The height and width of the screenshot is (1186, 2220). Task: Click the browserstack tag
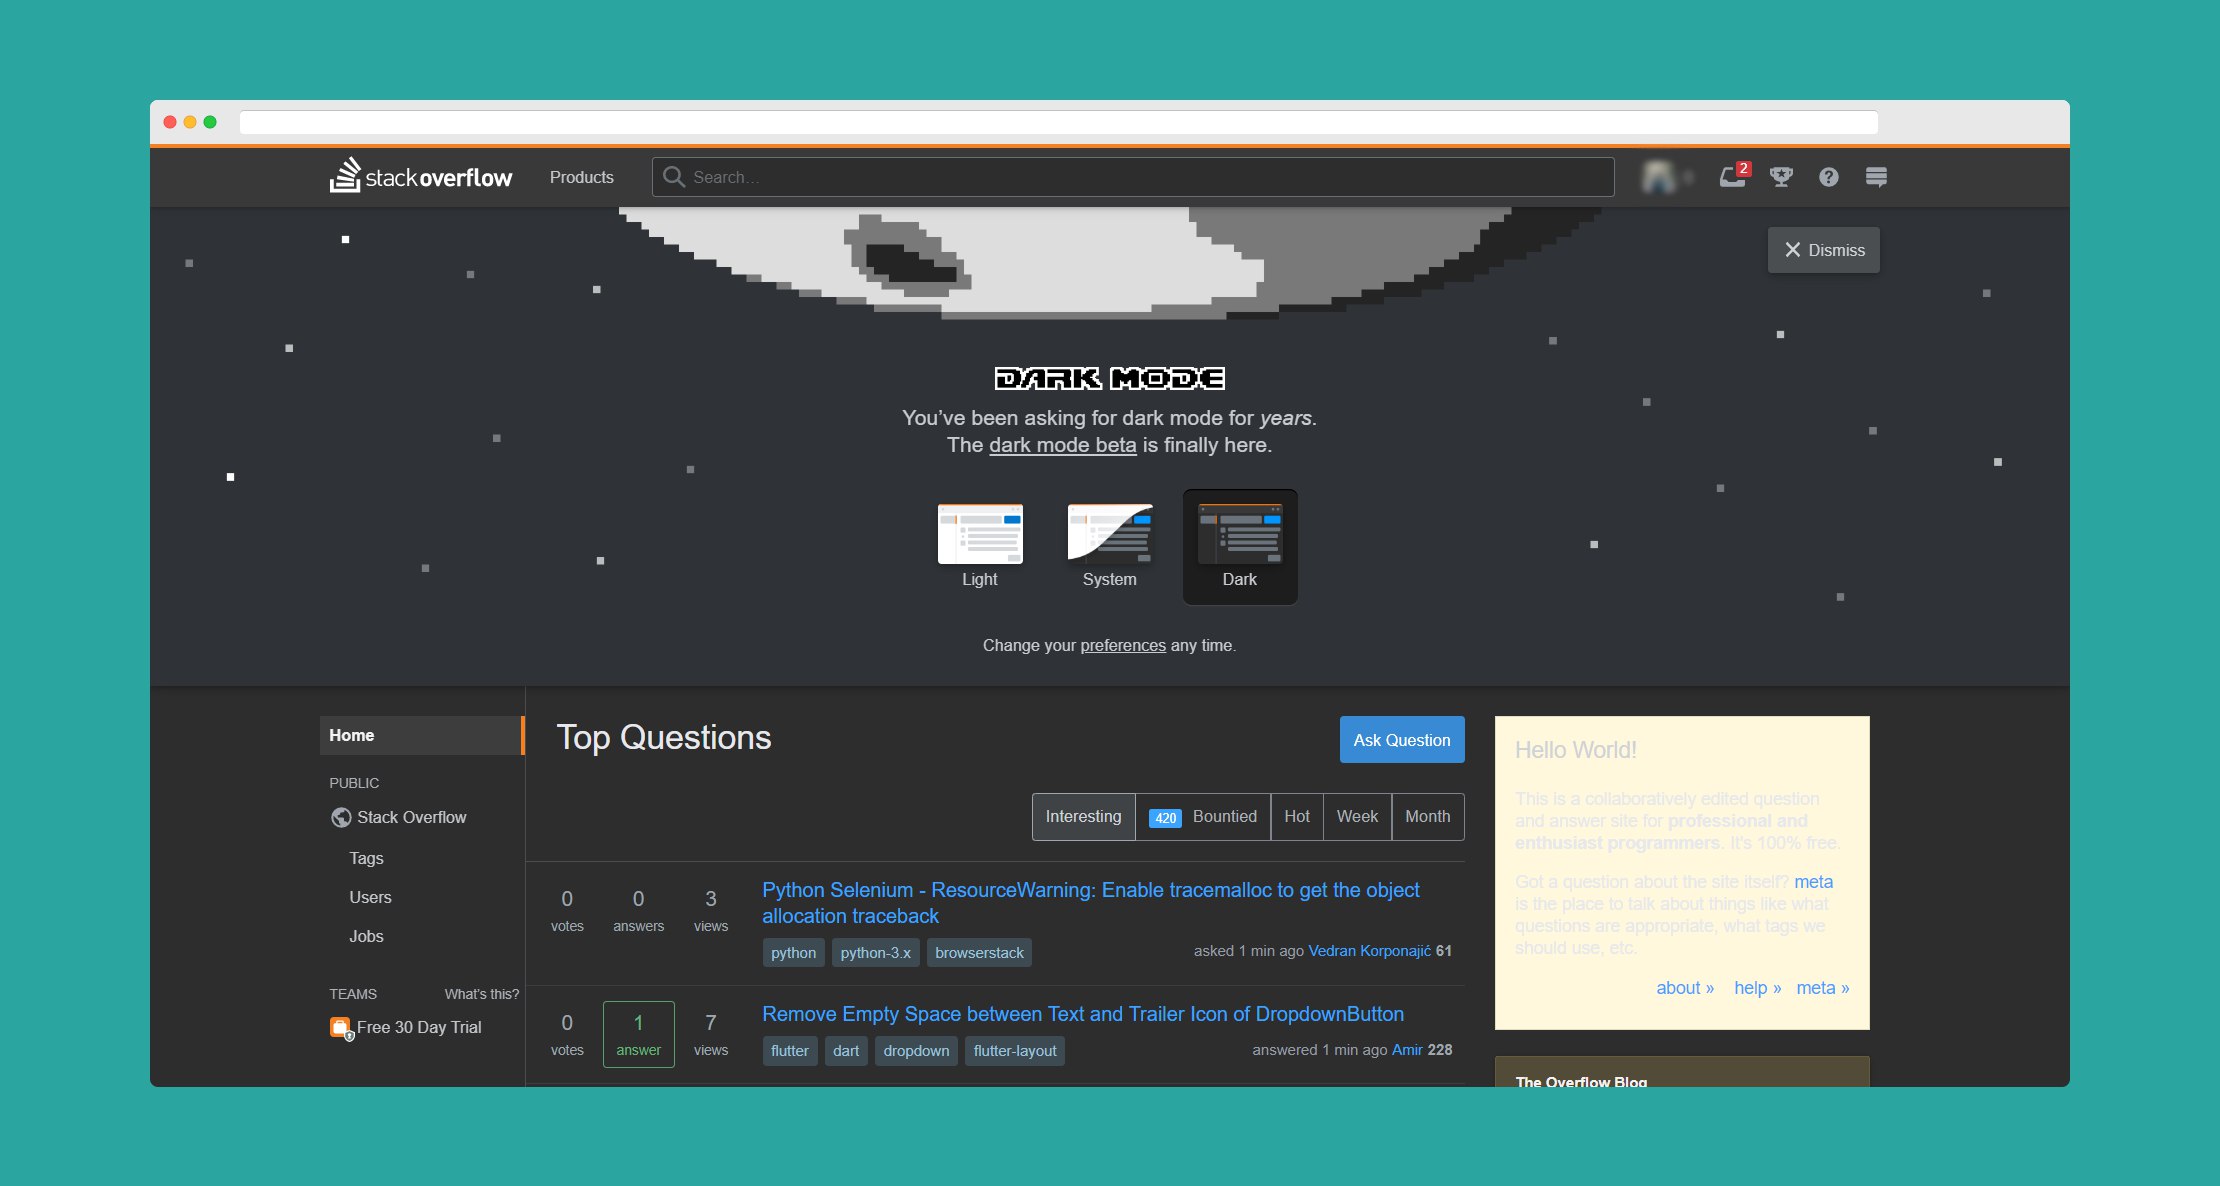click(x=980, y=953)
